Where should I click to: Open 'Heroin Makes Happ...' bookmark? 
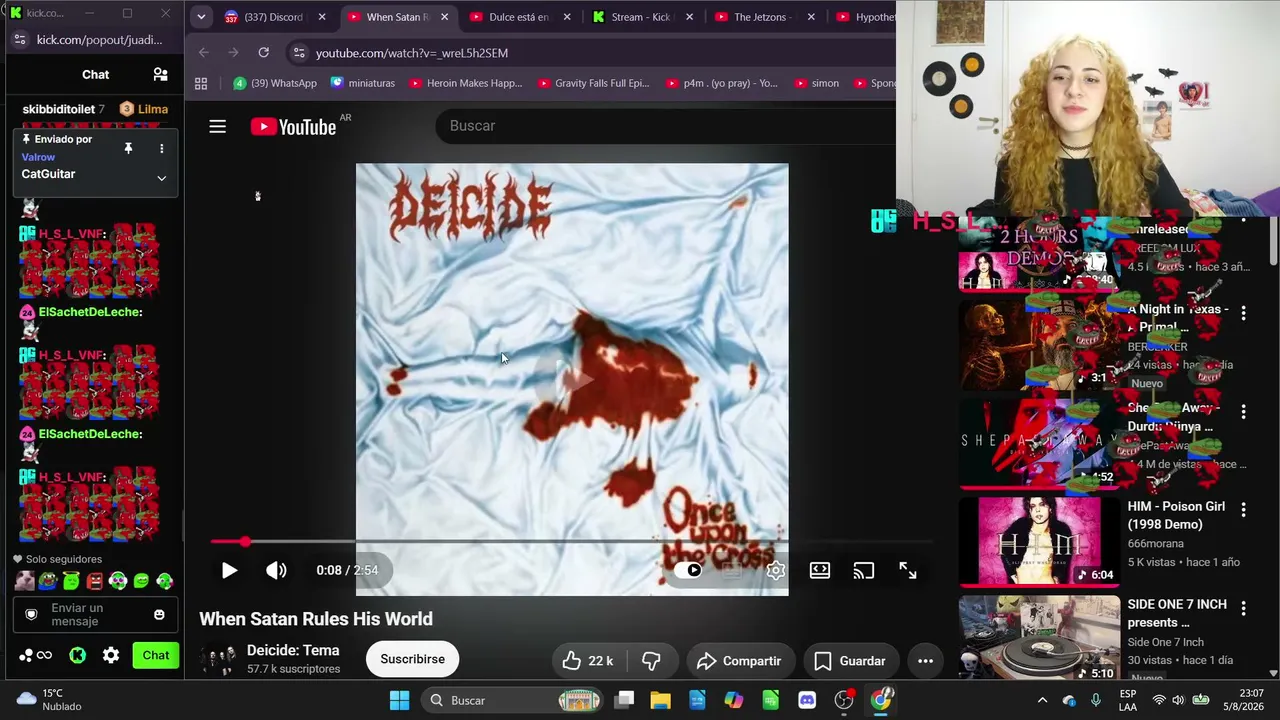466,83
